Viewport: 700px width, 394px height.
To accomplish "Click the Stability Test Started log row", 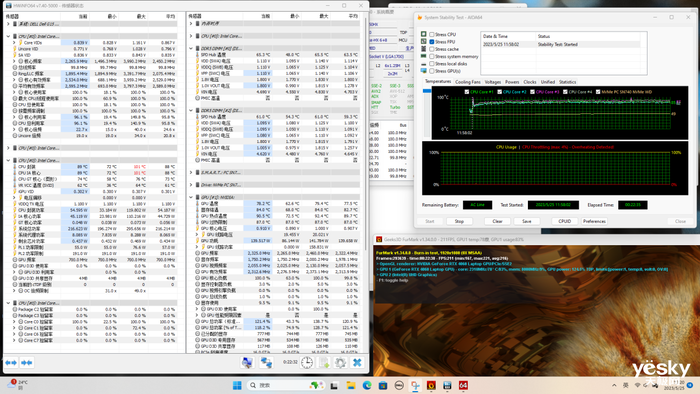I will click(562, 44).
